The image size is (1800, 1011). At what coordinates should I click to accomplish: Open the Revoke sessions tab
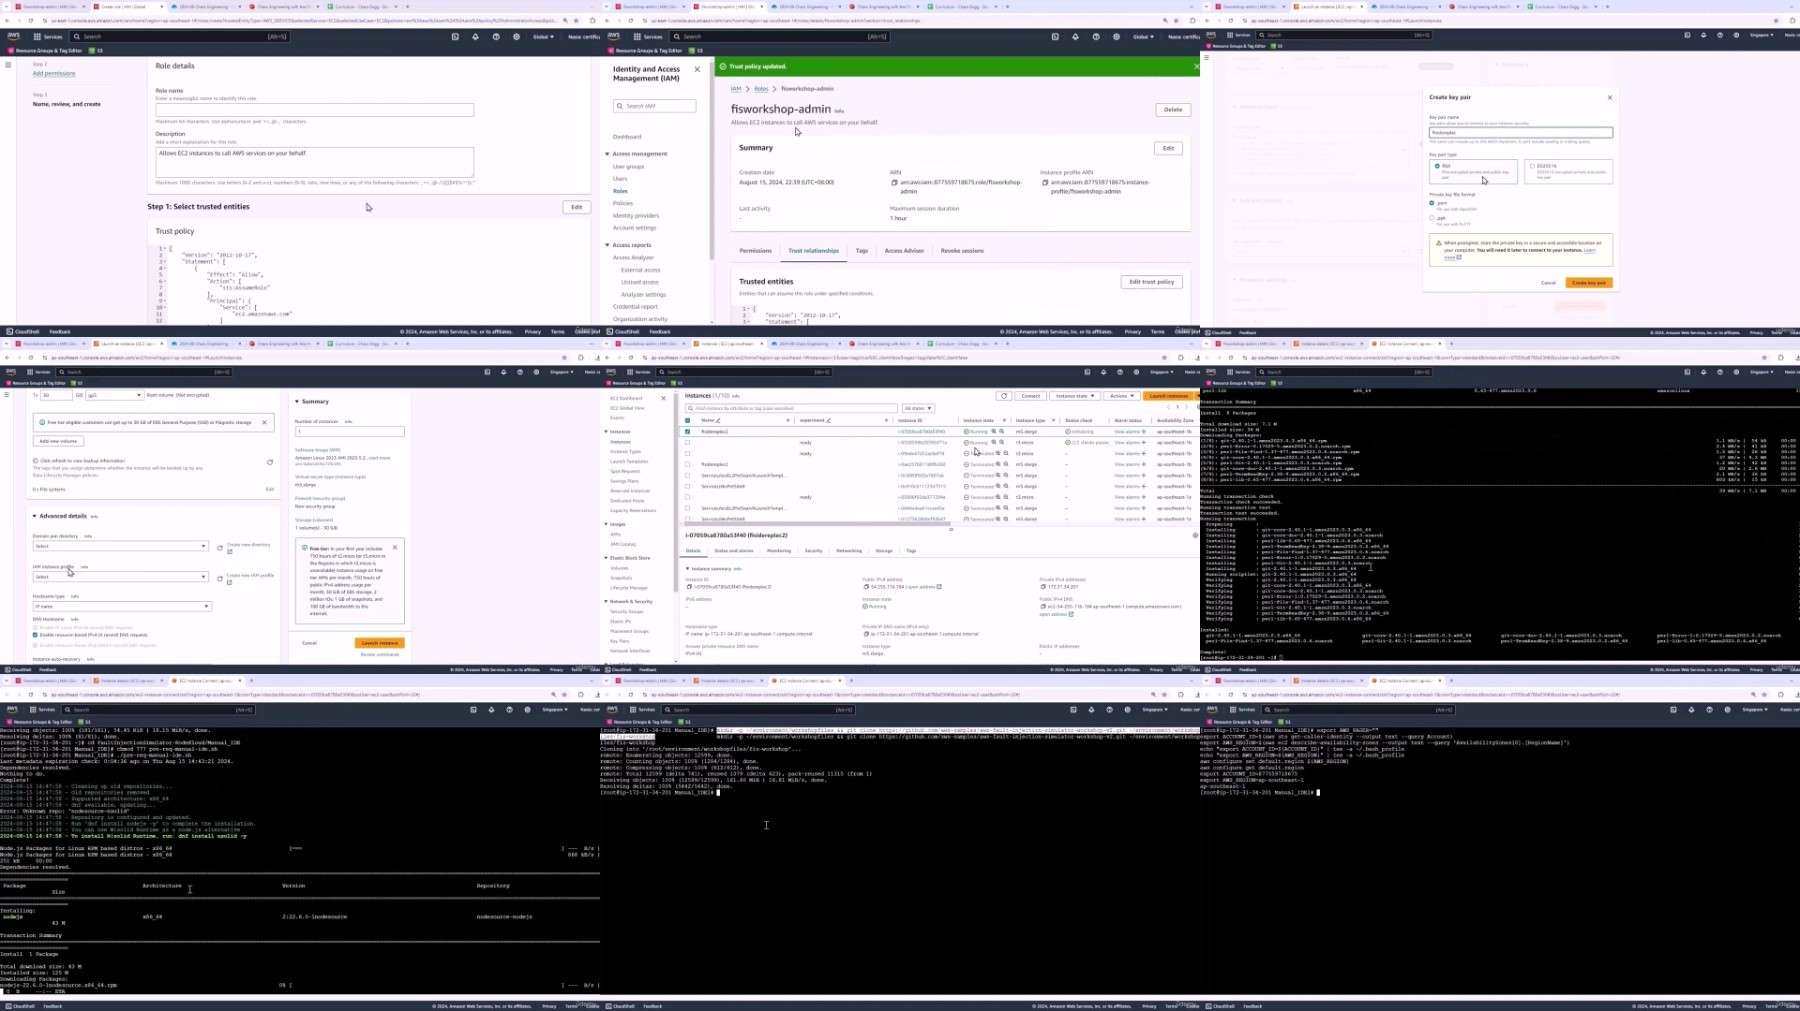pyautogui.click(x=962, y=251)
